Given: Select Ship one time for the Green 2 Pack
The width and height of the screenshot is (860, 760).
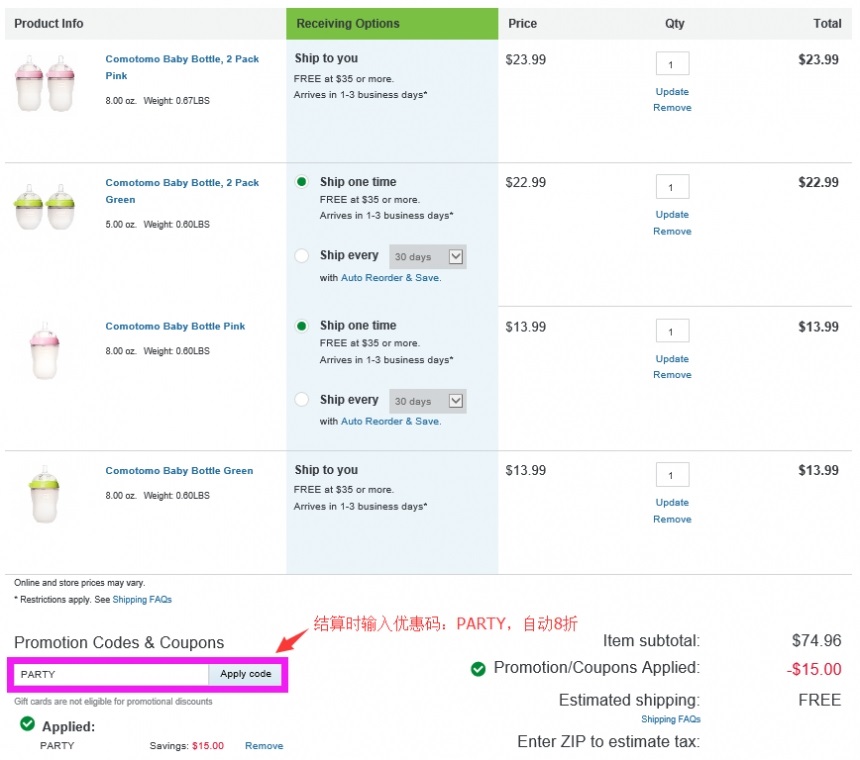Looking at the screenshot, I should pos(301,182).
